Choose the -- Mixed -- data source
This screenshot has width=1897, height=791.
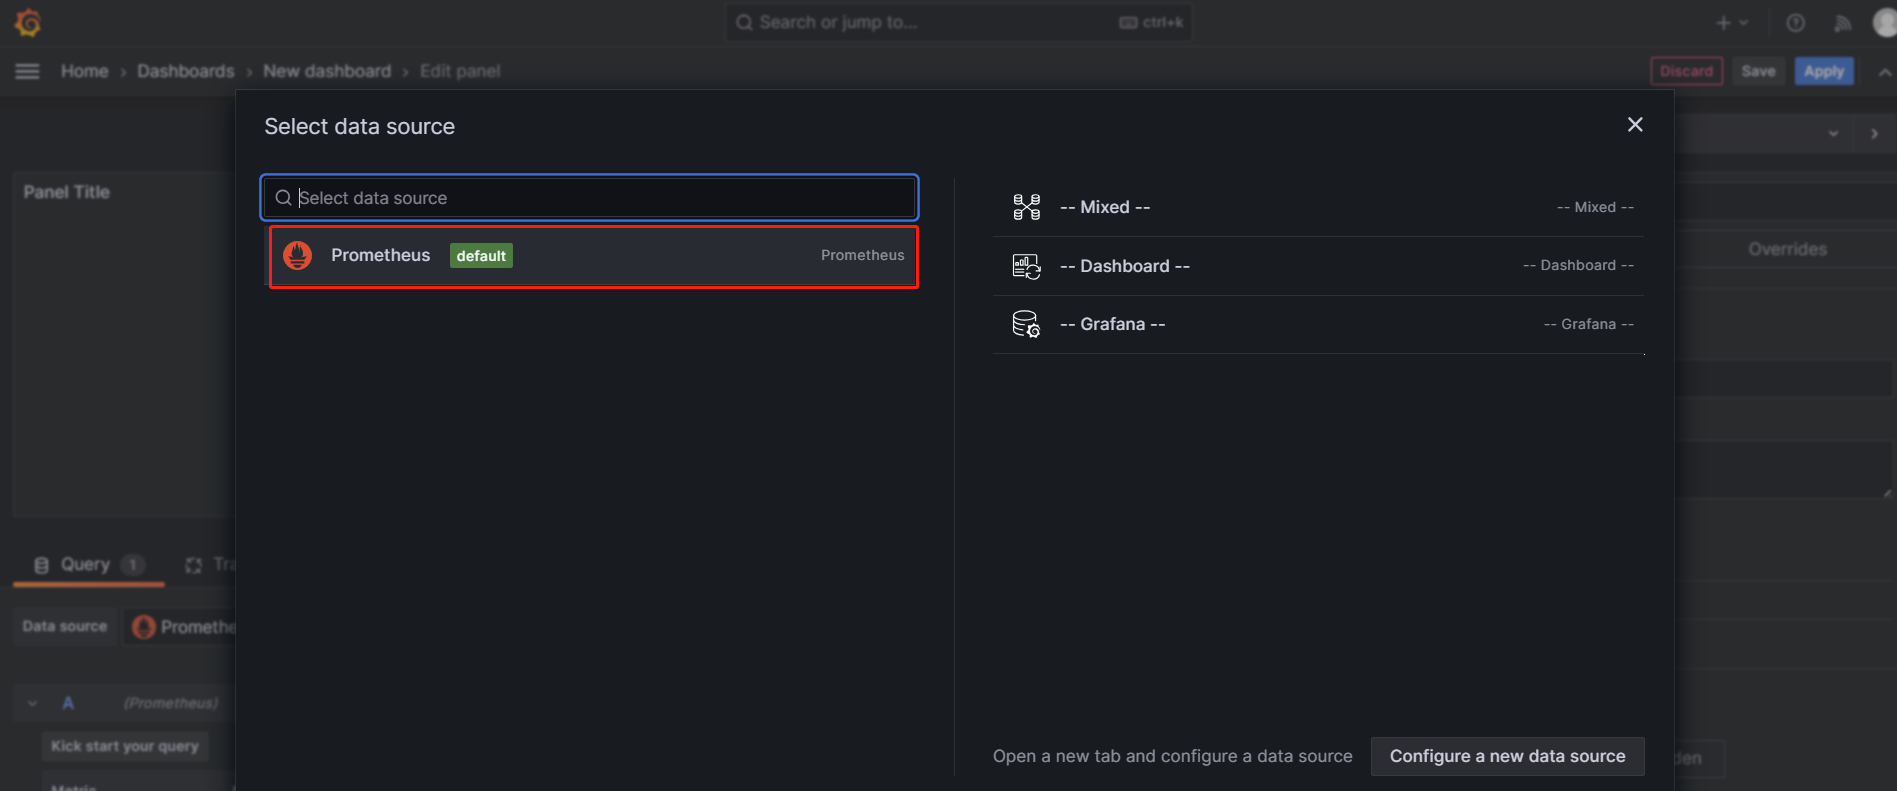click(x=1319, y=207)
